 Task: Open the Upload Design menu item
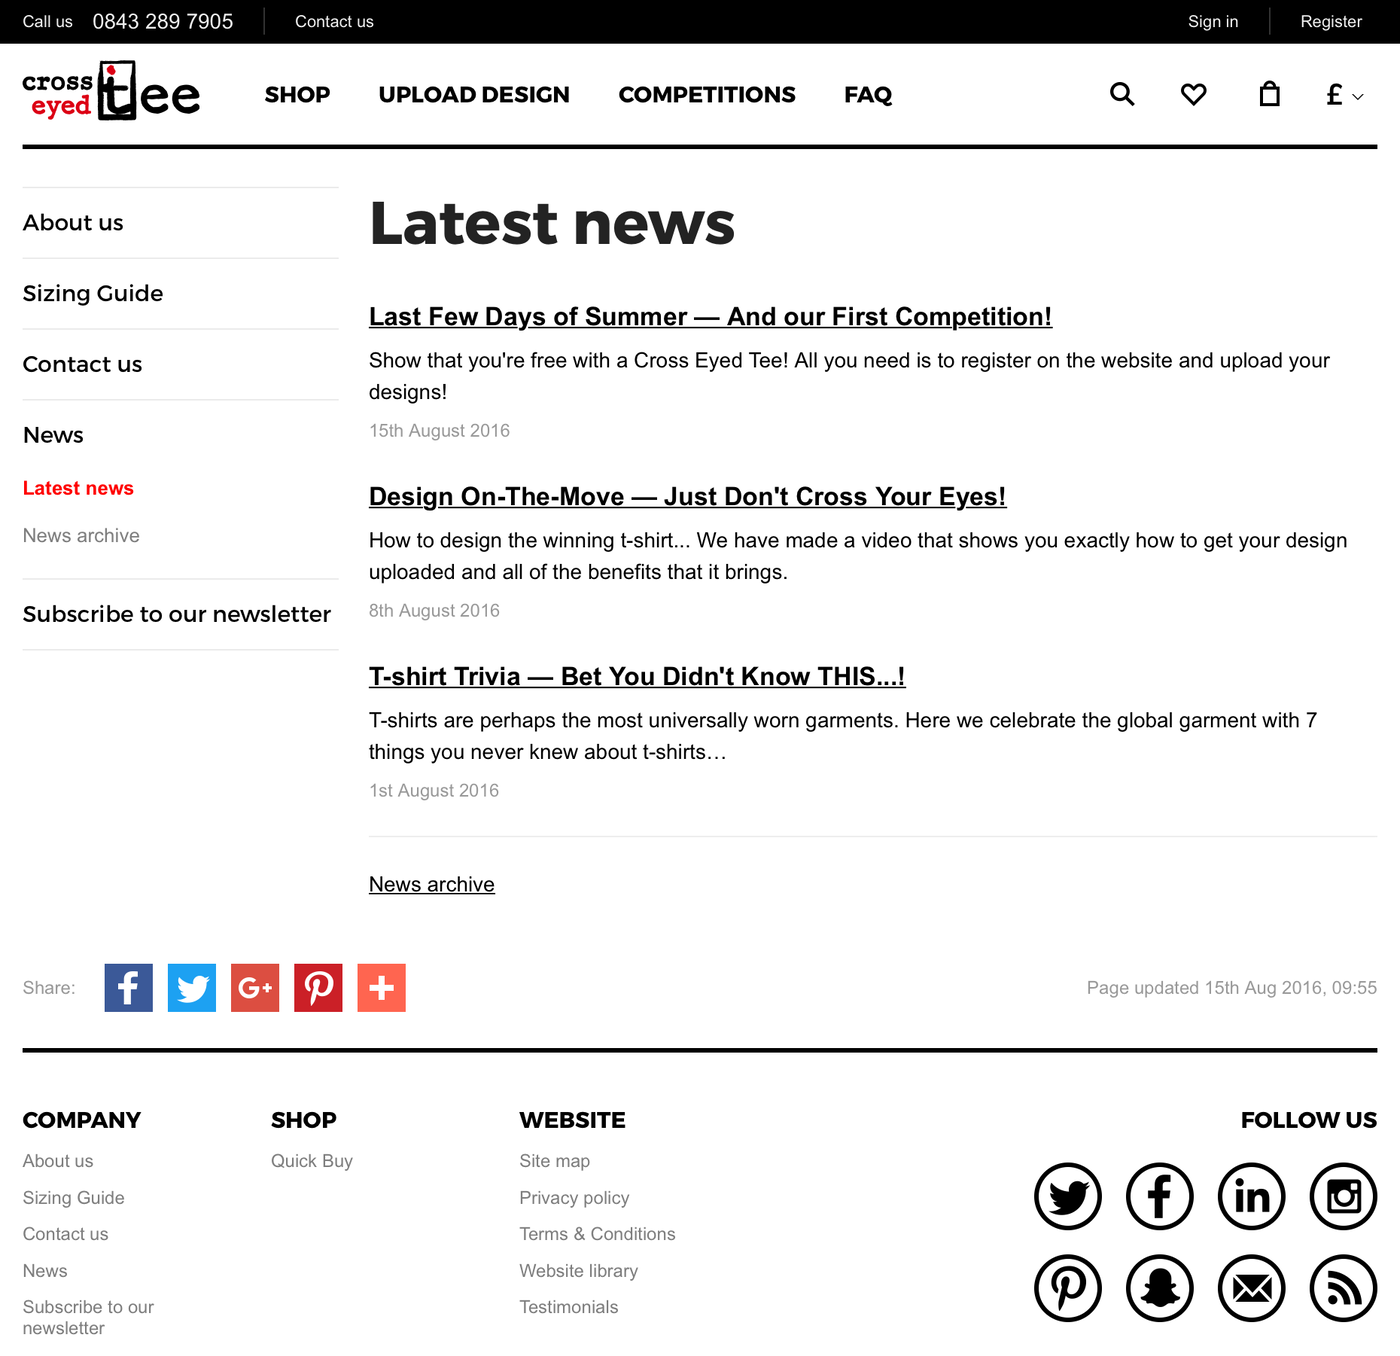[x=474, y=95]
